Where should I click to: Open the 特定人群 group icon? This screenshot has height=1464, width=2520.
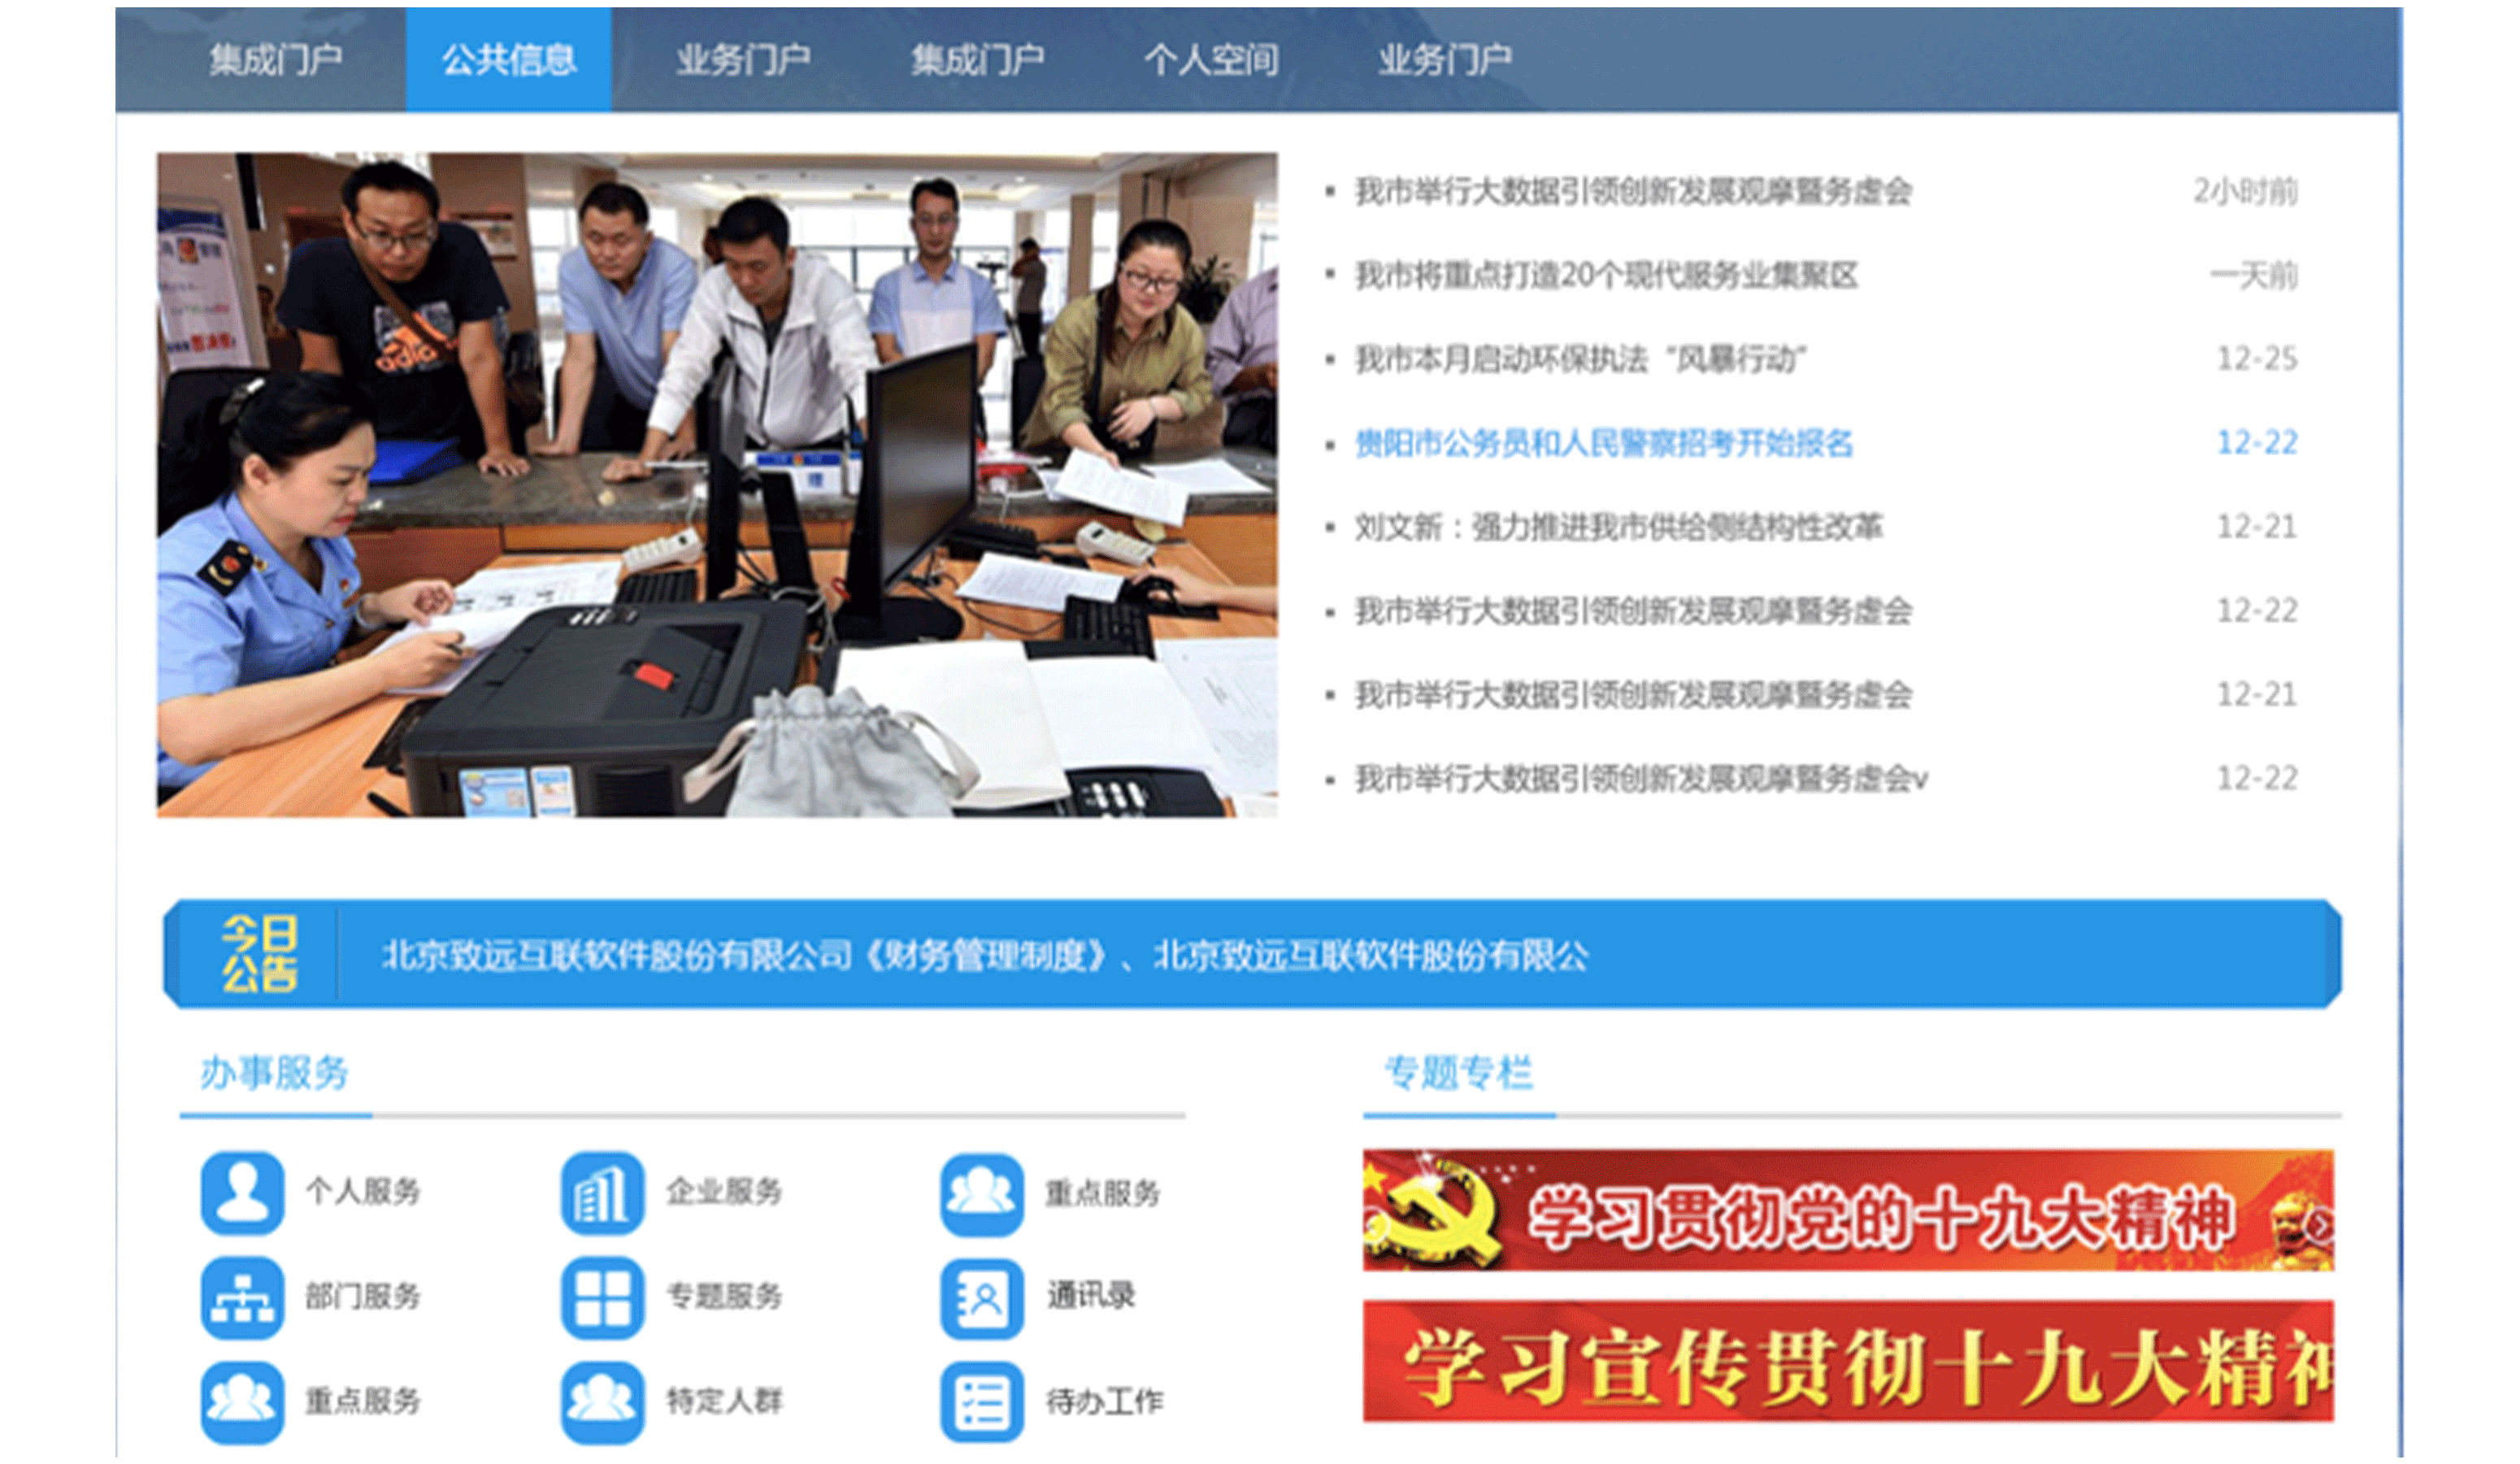tap(602, 1402)
